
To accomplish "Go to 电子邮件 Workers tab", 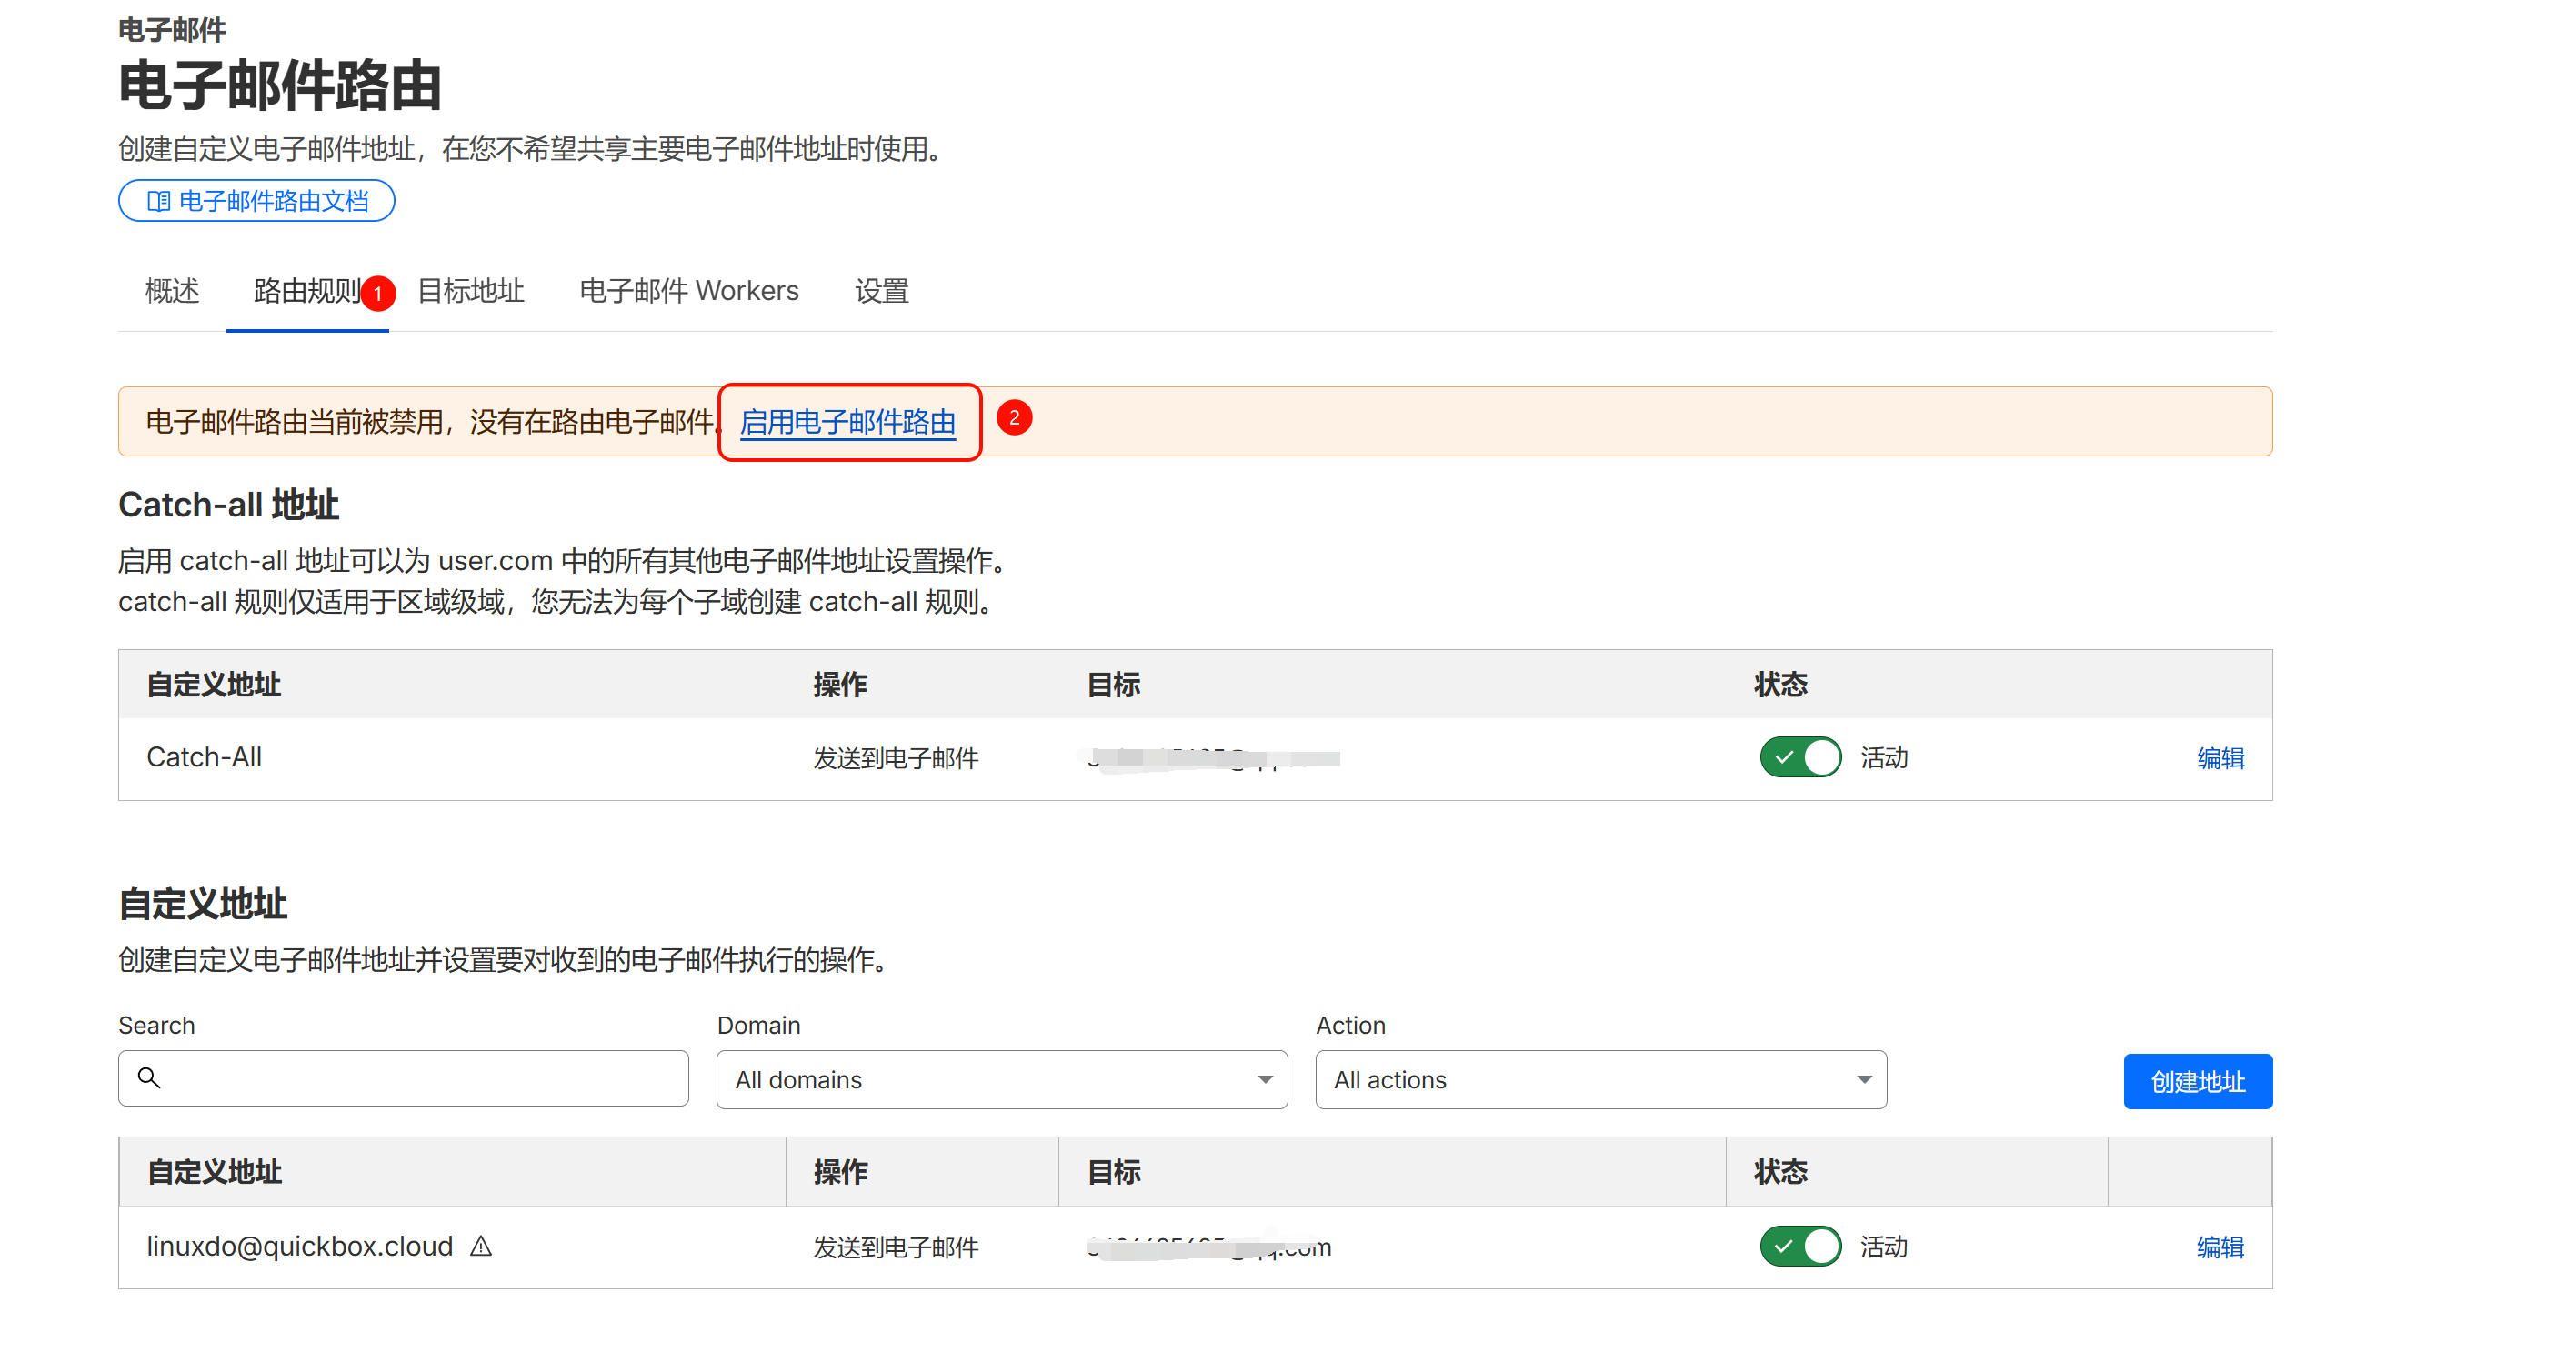I will (x=689, y=291).
